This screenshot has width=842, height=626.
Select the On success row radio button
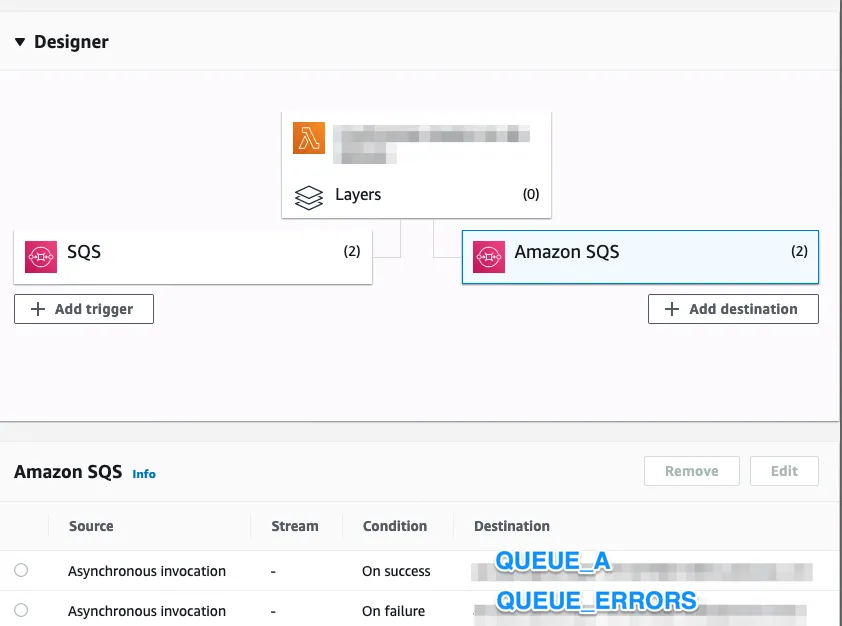[x=21, y=570]
